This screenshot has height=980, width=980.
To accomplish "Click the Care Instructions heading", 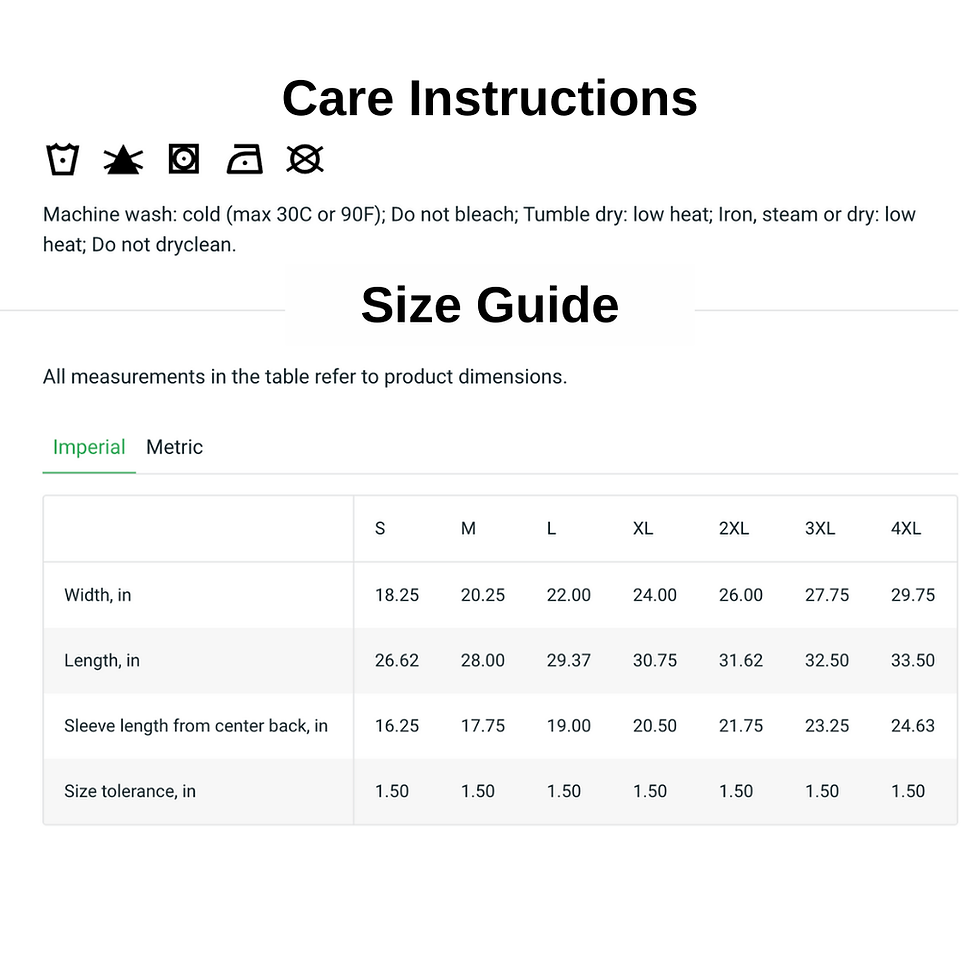I will [x=490, y=98].
